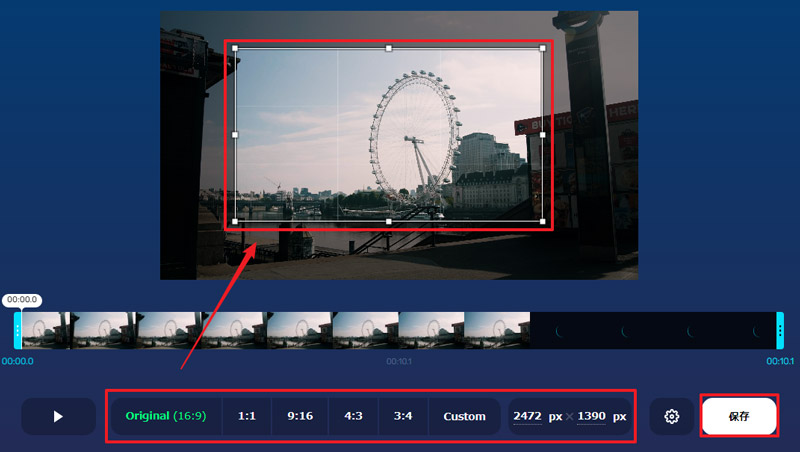
Task: Click the right-middle crop edge handle
Action: pyautogui.click(x=543, y=134)
